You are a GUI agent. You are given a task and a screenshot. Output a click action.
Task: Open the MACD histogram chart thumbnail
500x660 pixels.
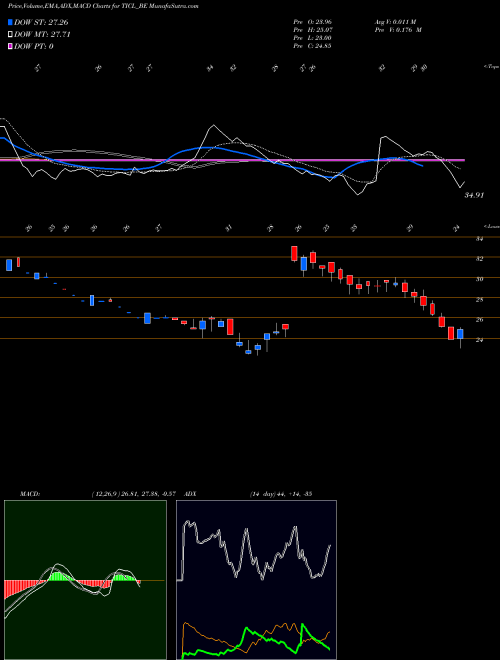click(x=85, y=580)
